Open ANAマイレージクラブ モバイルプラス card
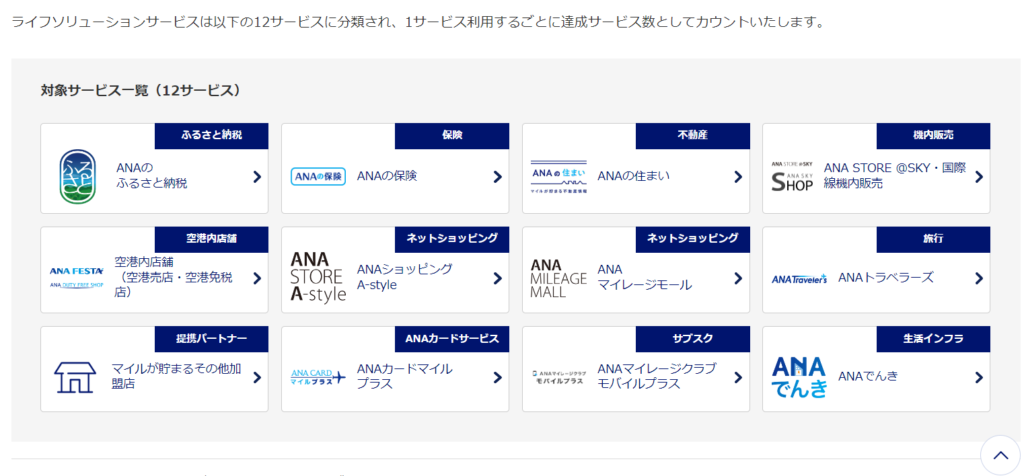The image size is (1024, 476). tap(656, 376)
